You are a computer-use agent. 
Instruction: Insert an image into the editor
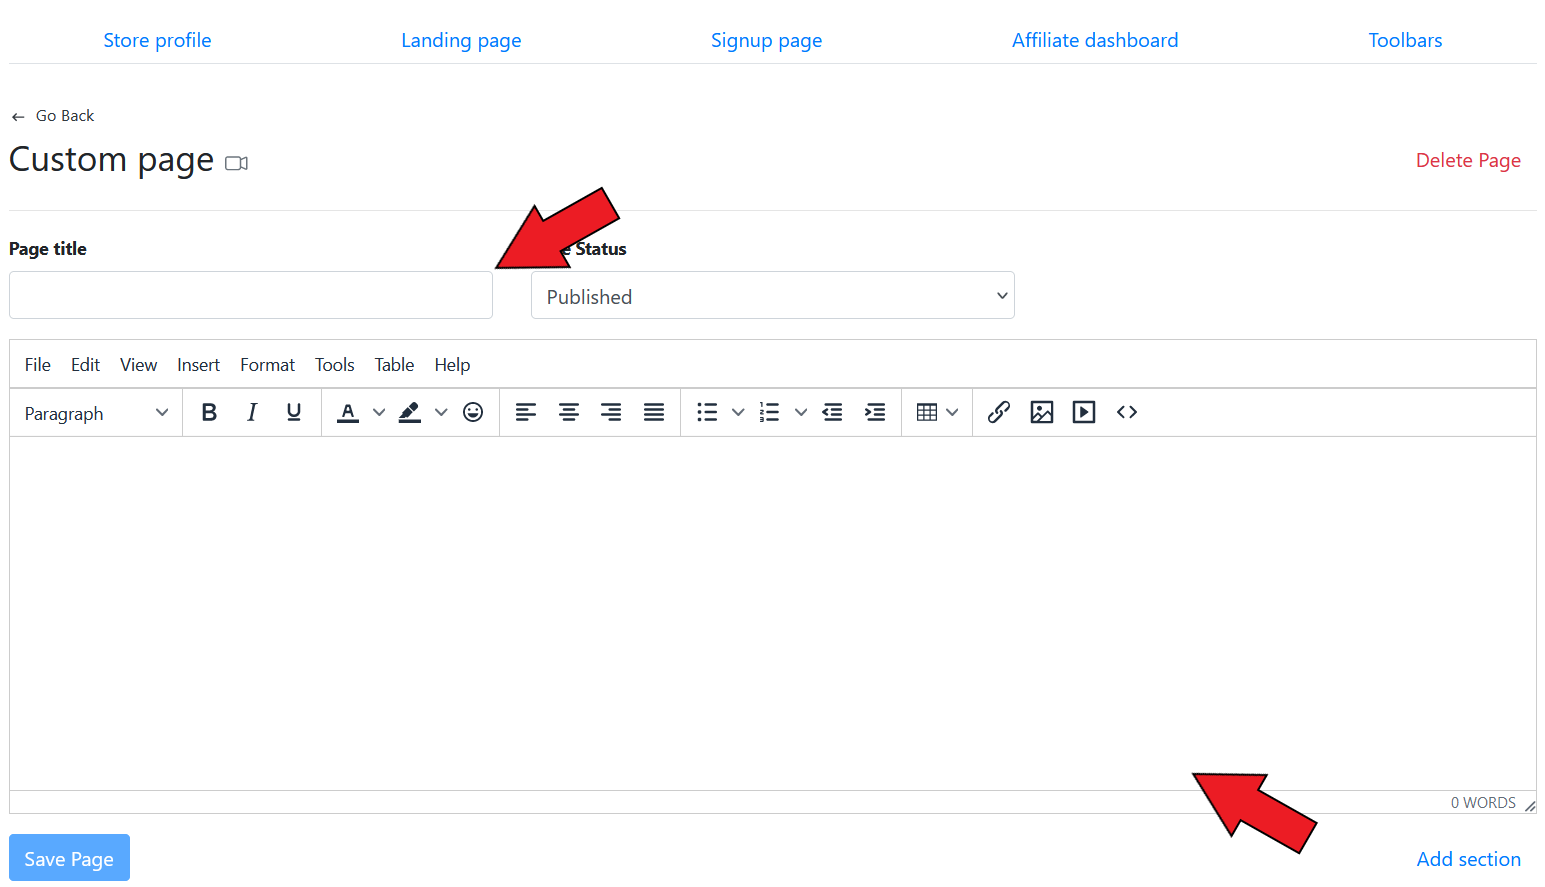click(1042, 412)
